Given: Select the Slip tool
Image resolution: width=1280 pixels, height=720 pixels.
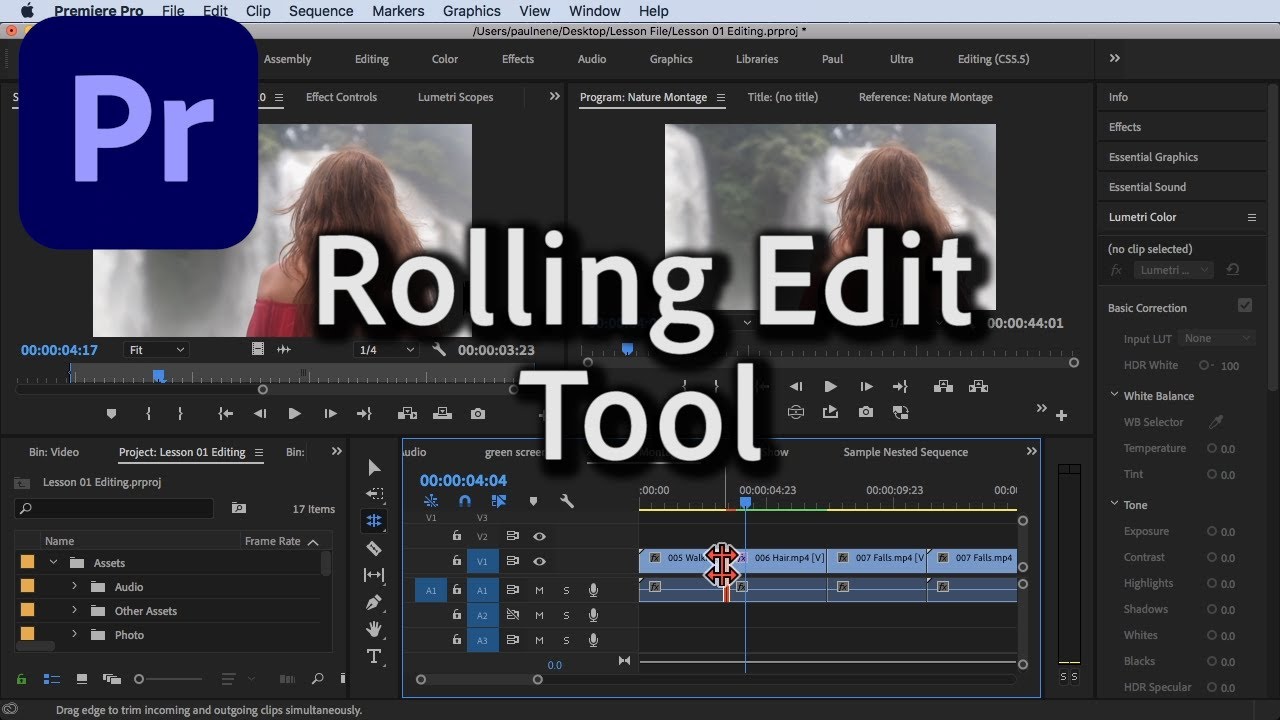Looking at the screenshot, I should [x=374, y=575].
